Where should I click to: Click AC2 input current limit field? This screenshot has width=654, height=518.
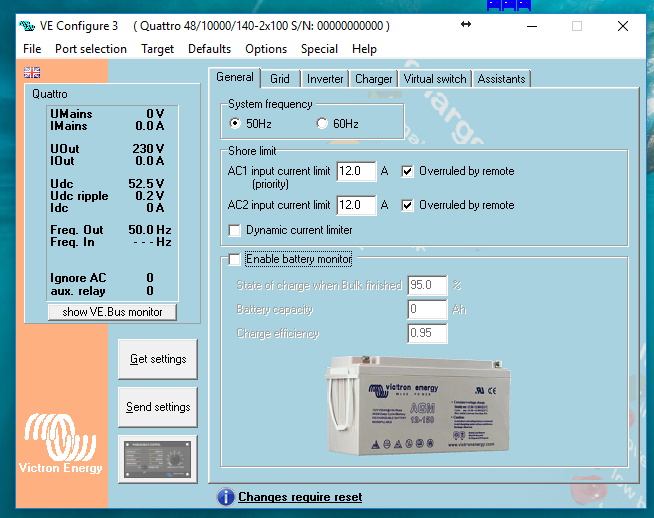[x=356, y=205]
